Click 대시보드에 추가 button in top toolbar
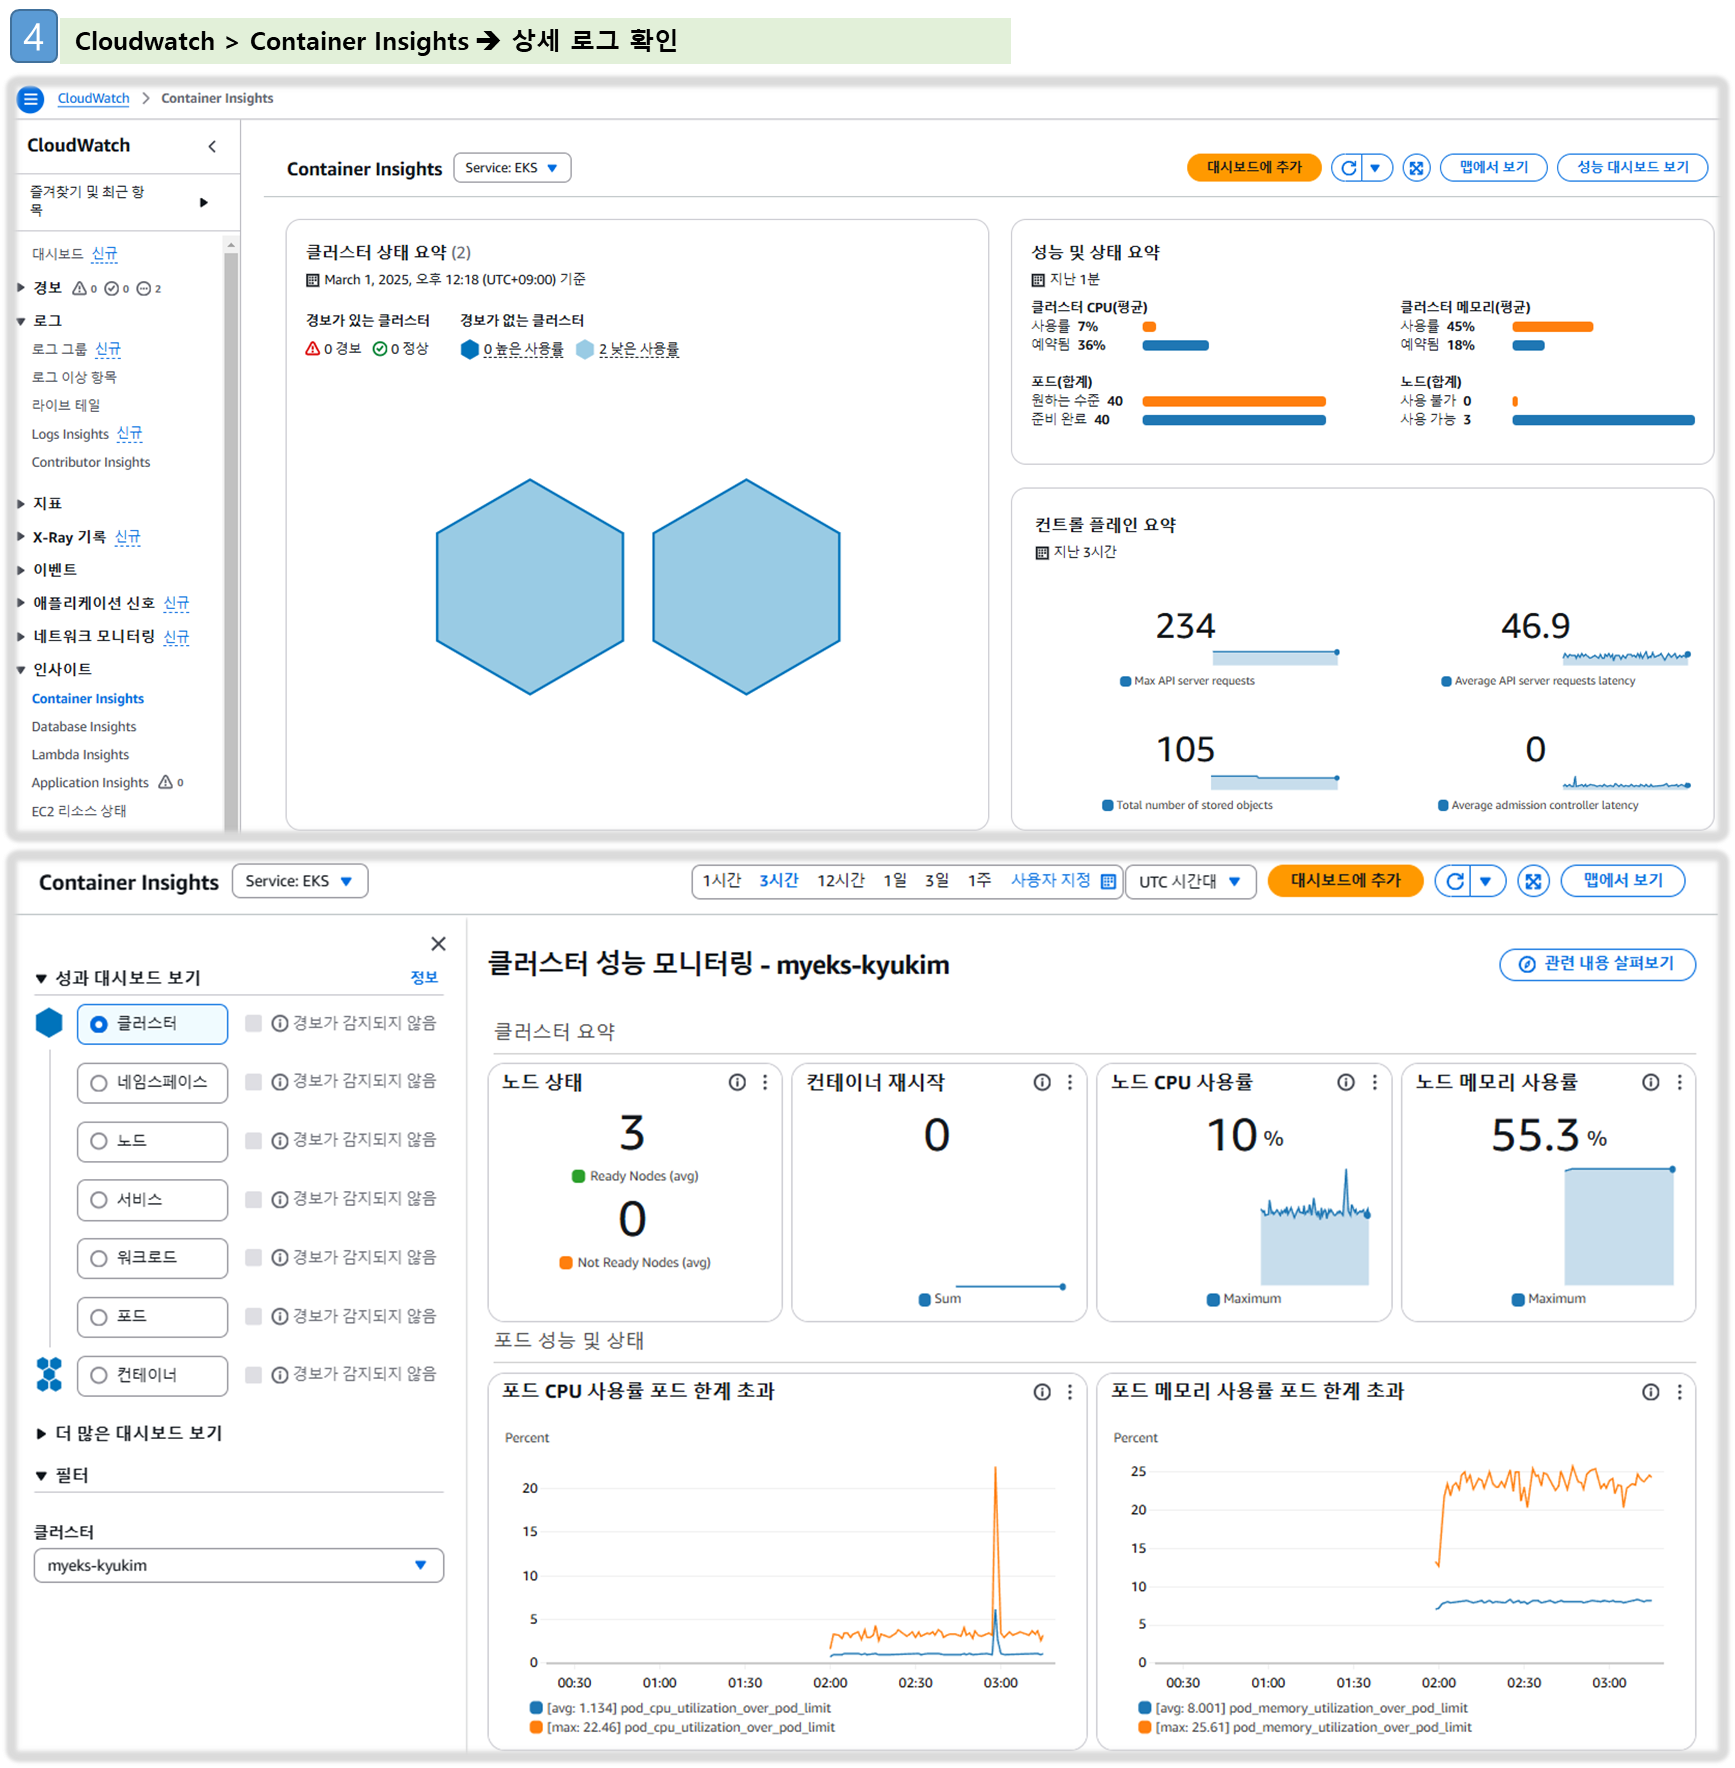The image size is (1735, 1768). click(1254, 168)
